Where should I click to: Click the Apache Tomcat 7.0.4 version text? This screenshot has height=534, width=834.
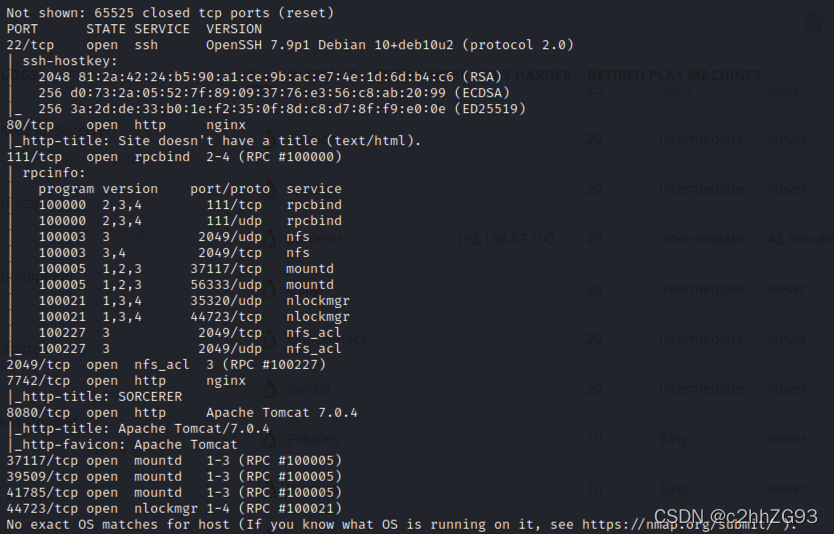point(282,413)
